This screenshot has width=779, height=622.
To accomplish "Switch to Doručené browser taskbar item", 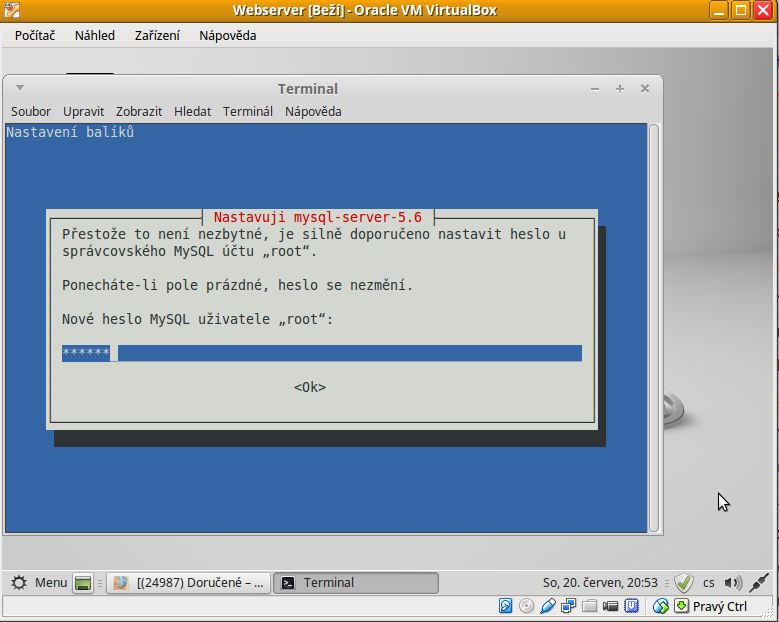I will (x=188, y=583).
